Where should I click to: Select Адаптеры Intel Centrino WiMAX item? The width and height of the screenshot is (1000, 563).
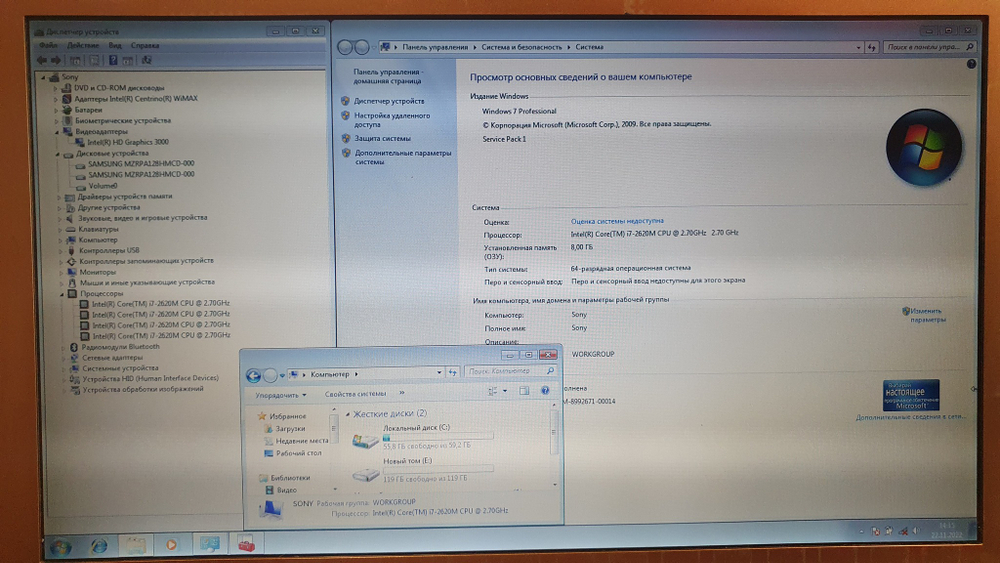coord(136,99)
